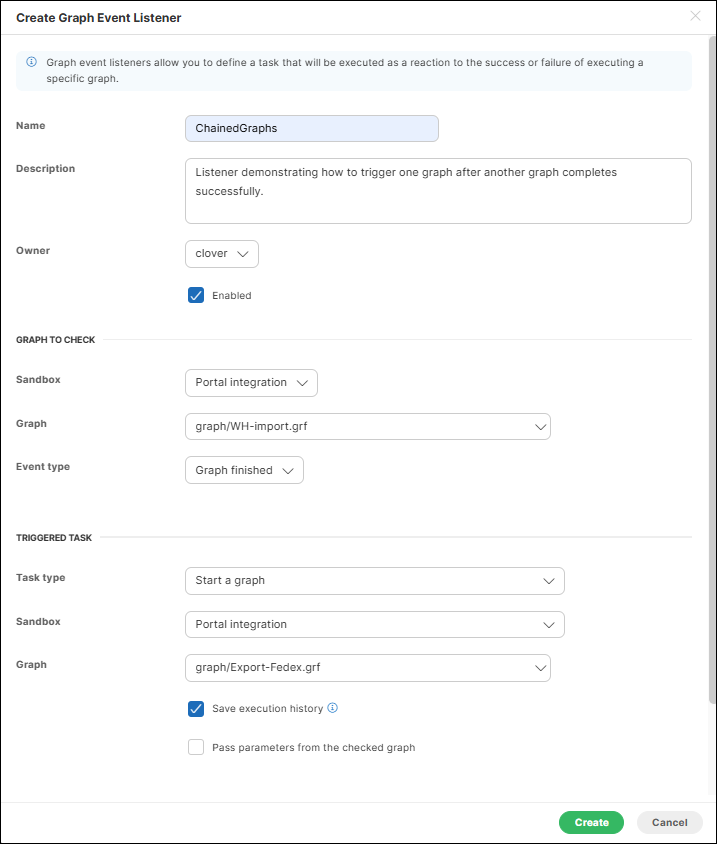This screenshot has height=844, width=717.
Task: Click the Name field containing ChainedGraphs
Action: (311, 129)
